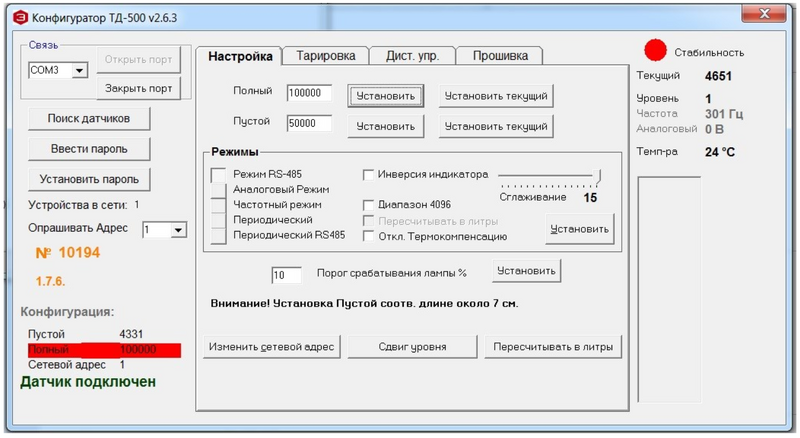Click the Сдвиг уровня button
800x438 pixels.
412,347
